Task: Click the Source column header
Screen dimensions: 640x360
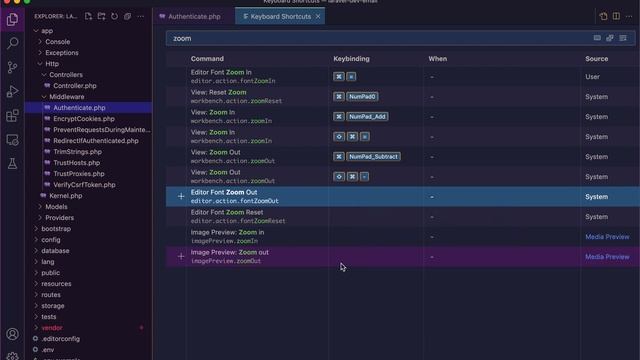Action: [596, 59]
